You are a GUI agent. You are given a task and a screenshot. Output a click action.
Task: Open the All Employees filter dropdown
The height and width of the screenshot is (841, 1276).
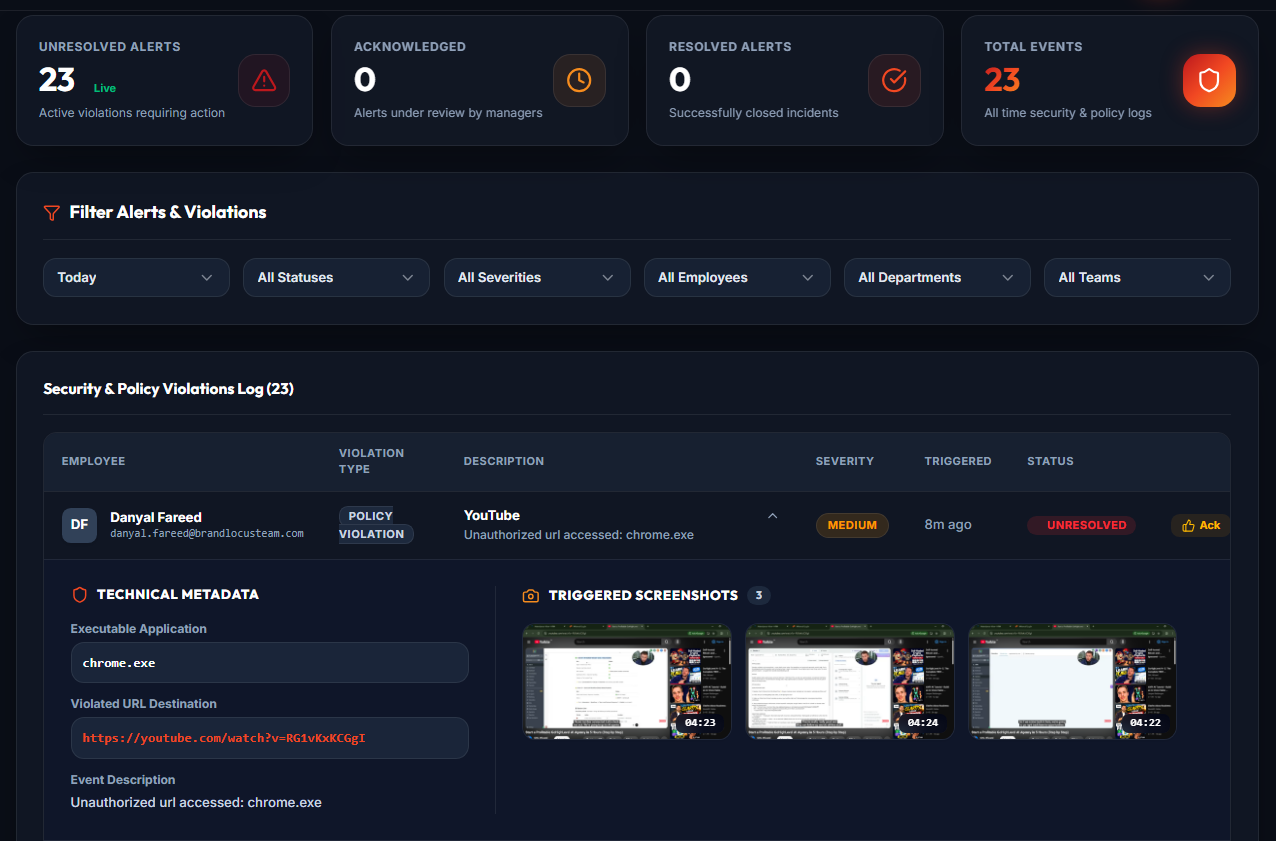tap(737, 278)
